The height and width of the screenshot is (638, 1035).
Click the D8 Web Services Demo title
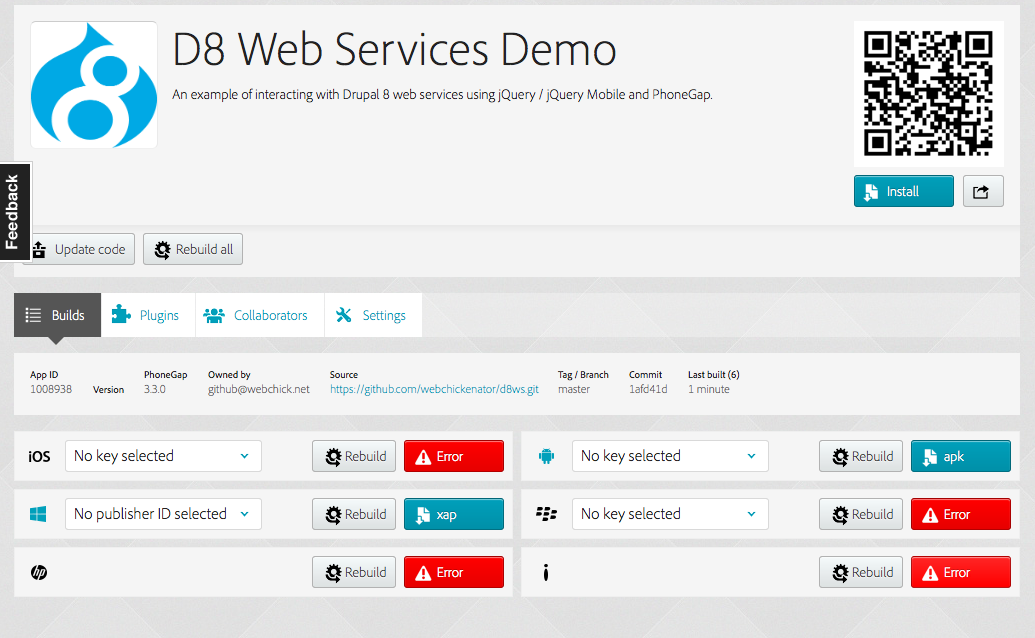[x=394, y=49]
